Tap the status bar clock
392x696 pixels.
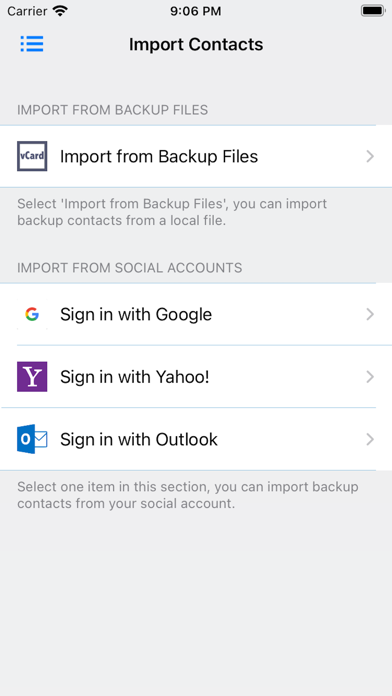click(196, 11)
